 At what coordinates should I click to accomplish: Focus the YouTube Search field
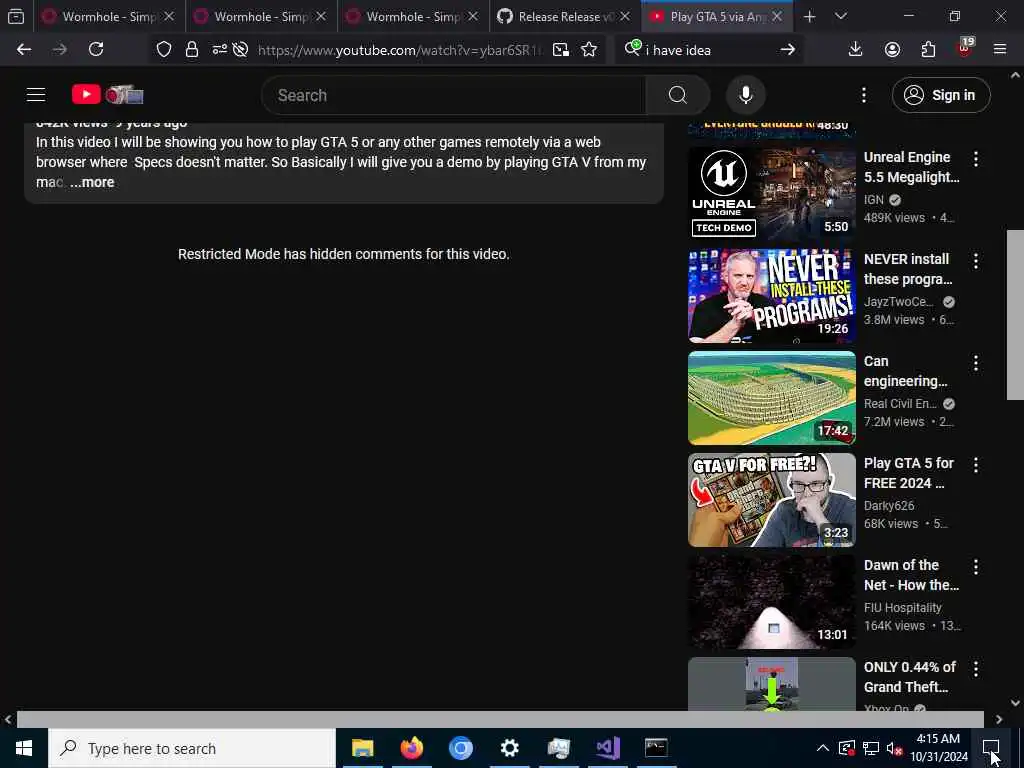pos(454,95)
